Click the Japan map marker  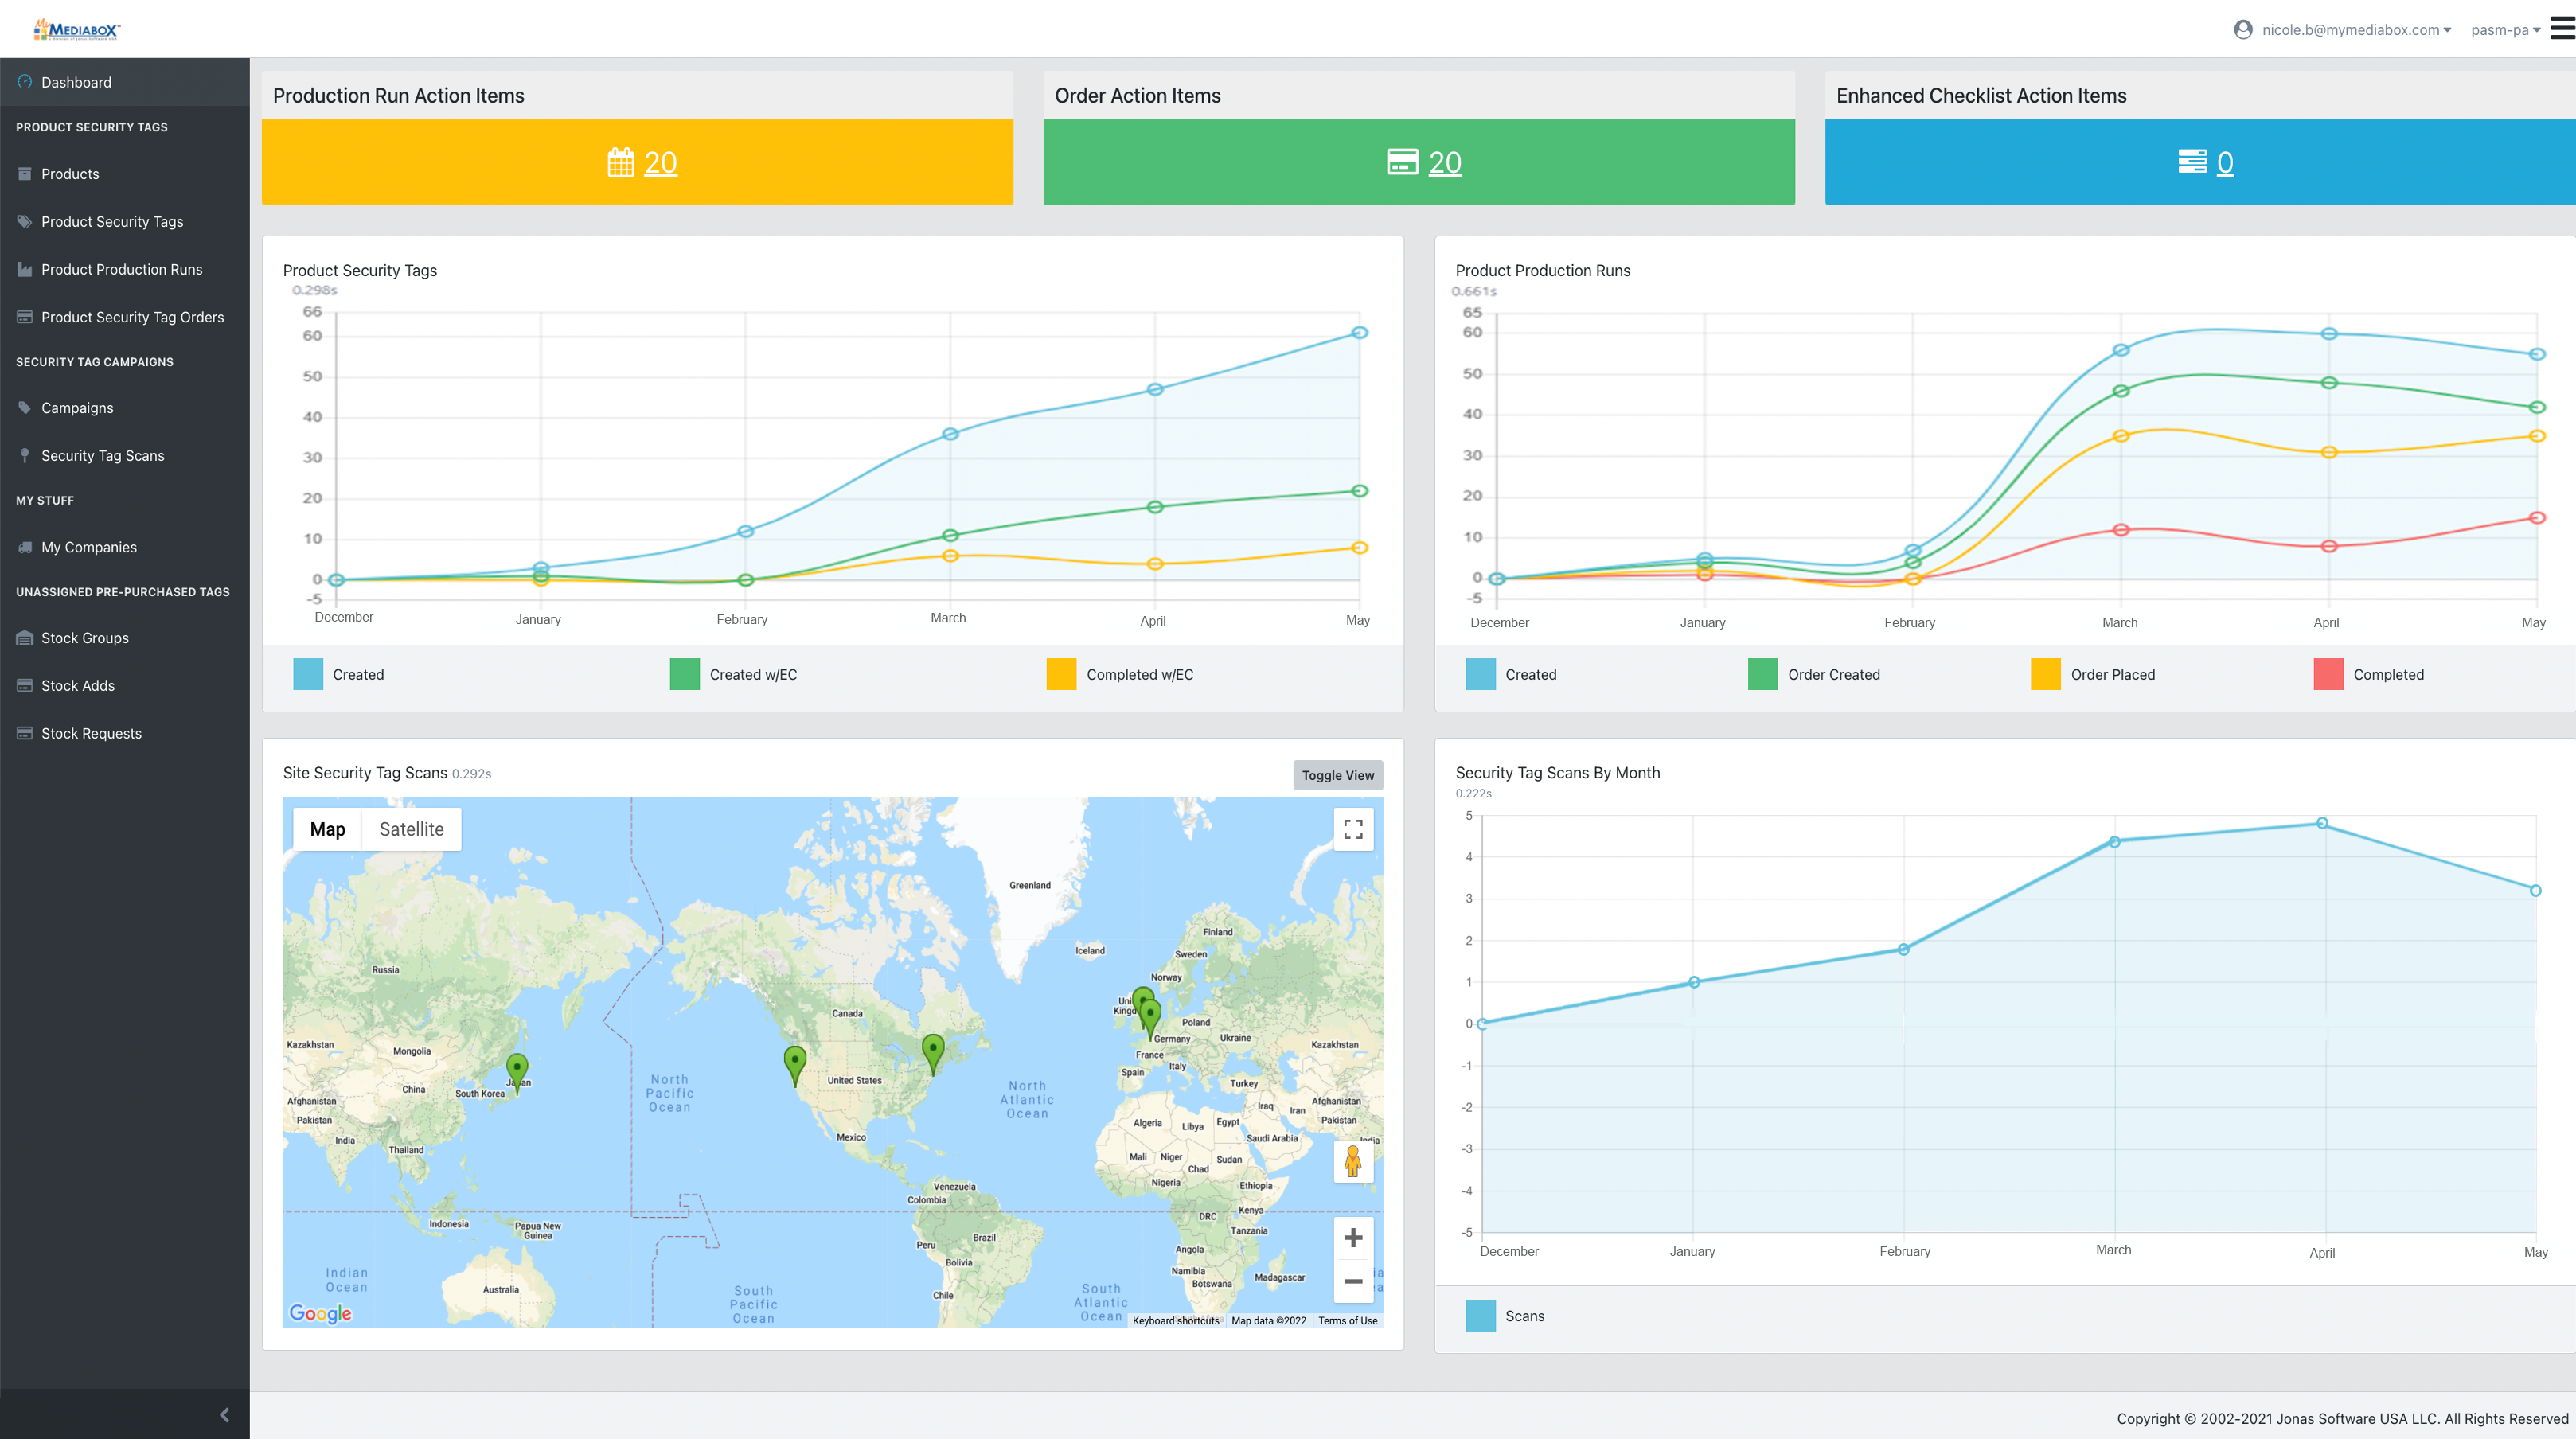point(517,1072)
